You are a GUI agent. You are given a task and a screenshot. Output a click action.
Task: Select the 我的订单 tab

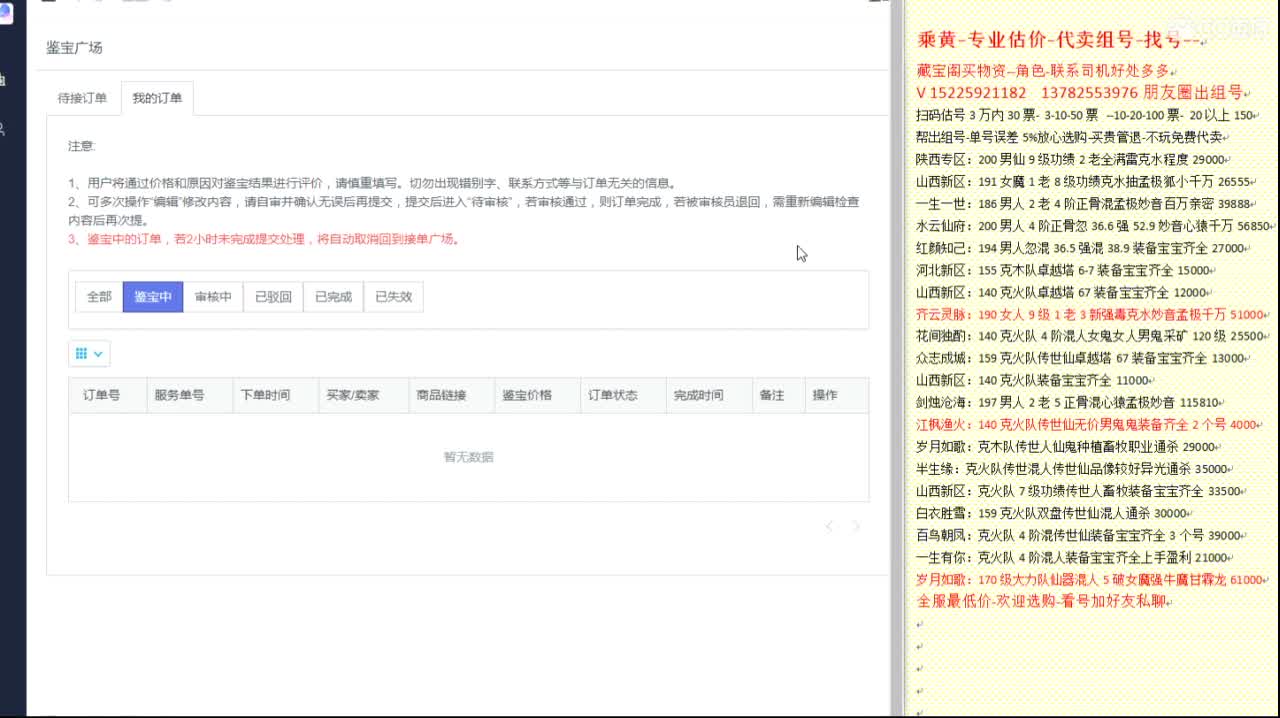(x=157, y=98)
